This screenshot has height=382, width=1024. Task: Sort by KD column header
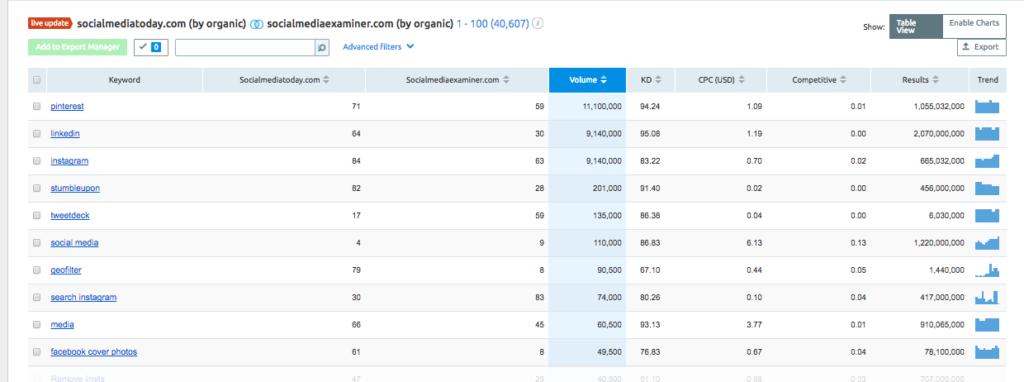pyautogui.click(x=650, y=80)
